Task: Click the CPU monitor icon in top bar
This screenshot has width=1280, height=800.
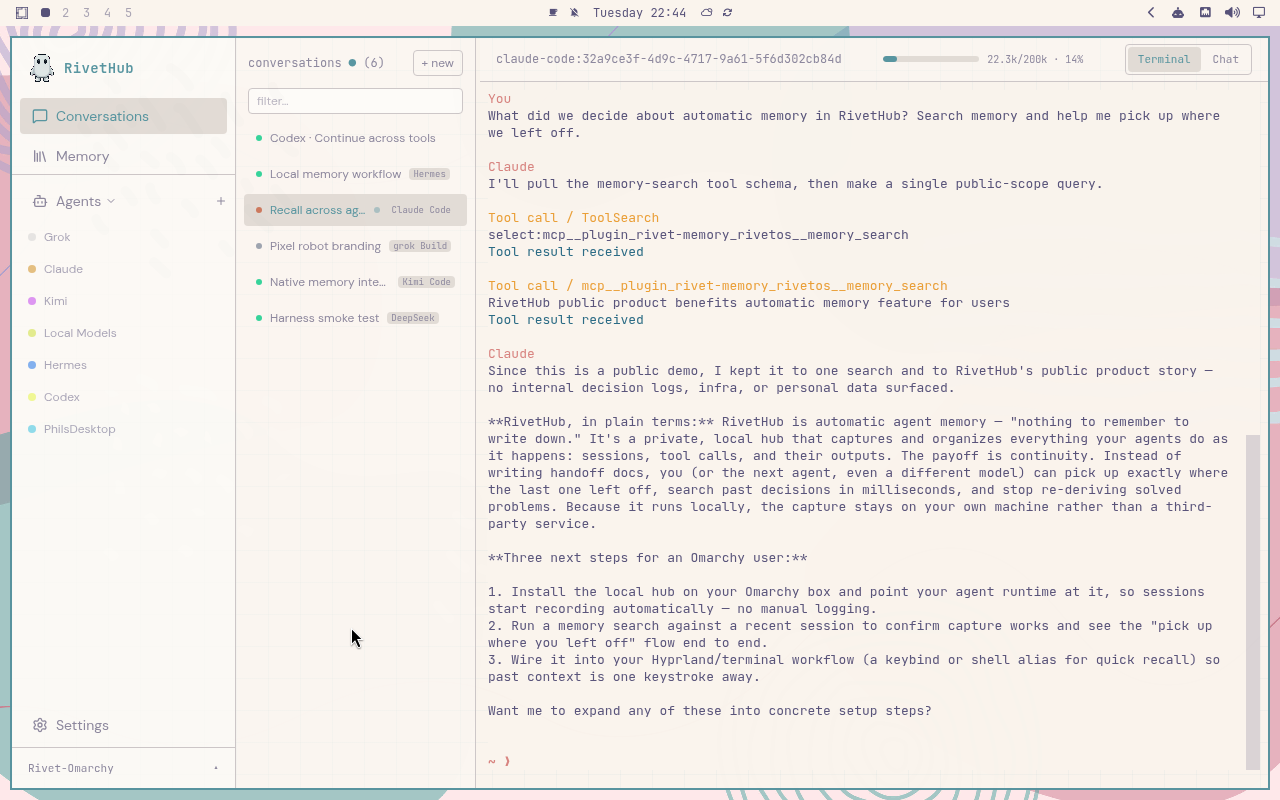Action: click(1205, 13)
